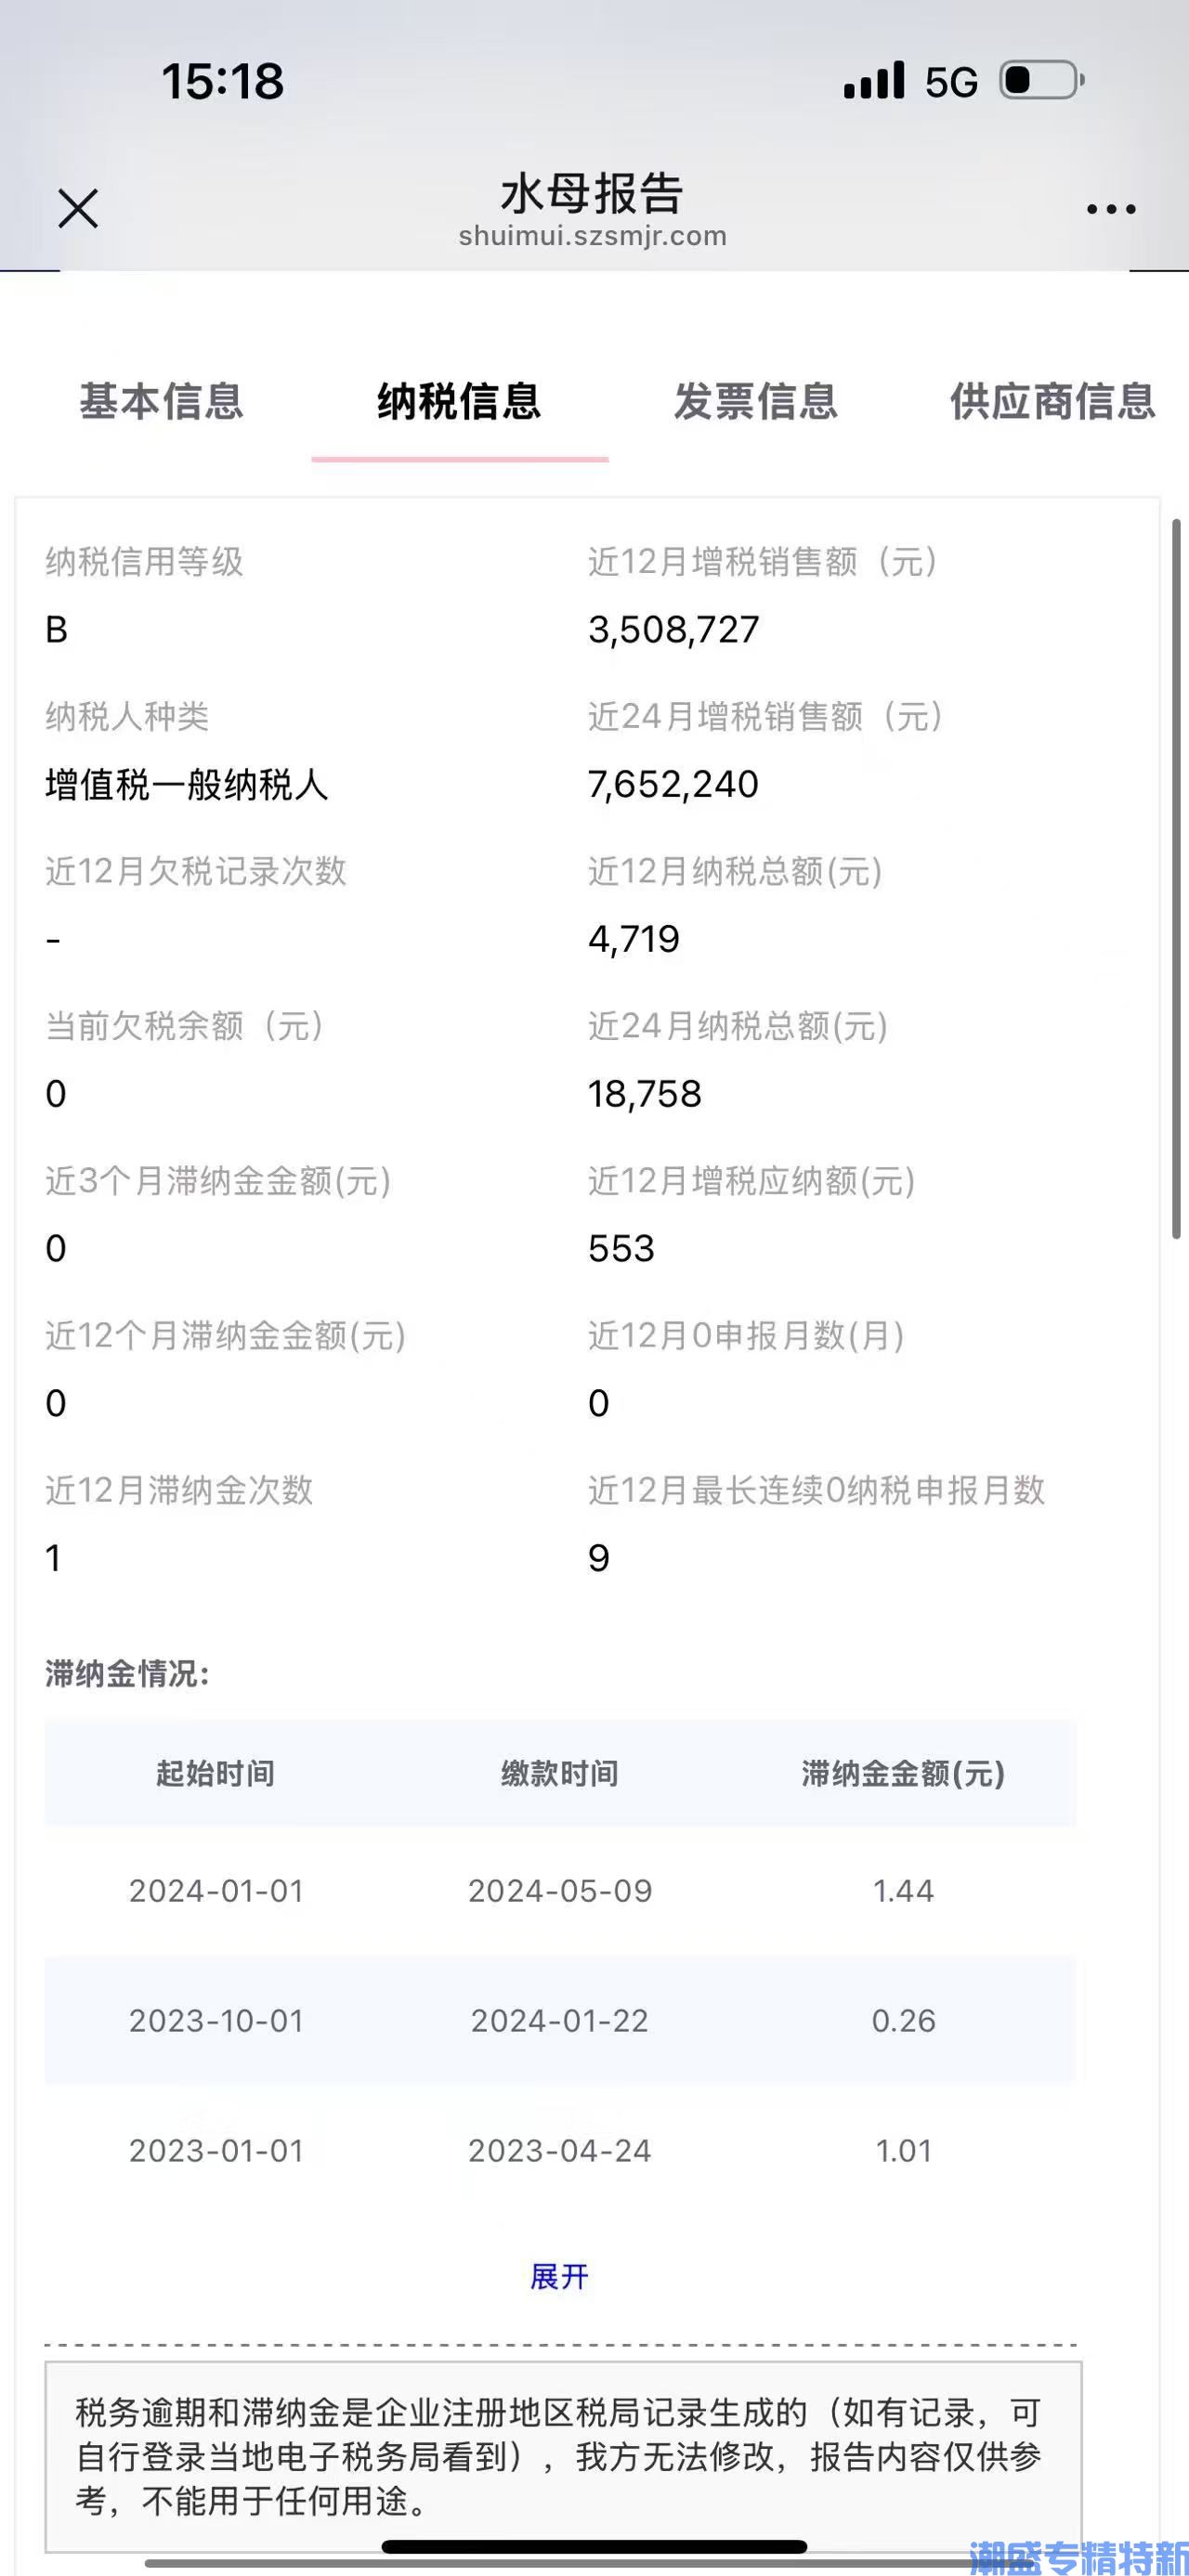Go to the 供应商信息 tab
This screenshot has width=1189, height=2576.
1053,401
